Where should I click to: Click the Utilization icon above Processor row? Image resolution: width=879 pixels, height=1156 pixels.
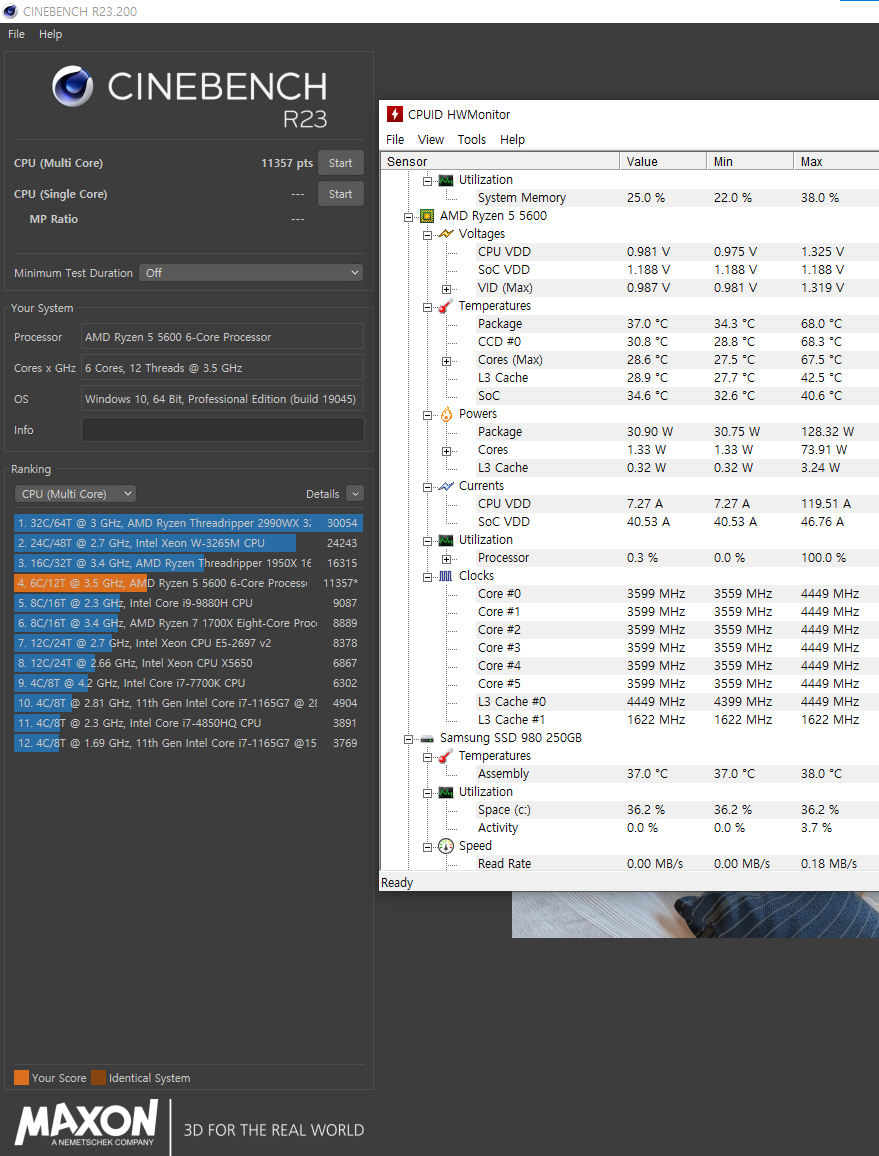coord(446,540)
